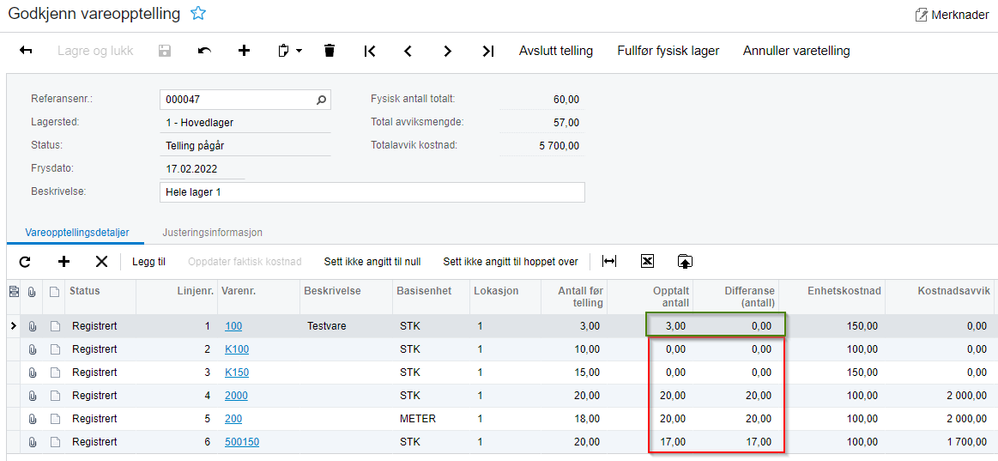Open the clipboard dropdown arrow
998x461 pixels.
coord(299,51)
